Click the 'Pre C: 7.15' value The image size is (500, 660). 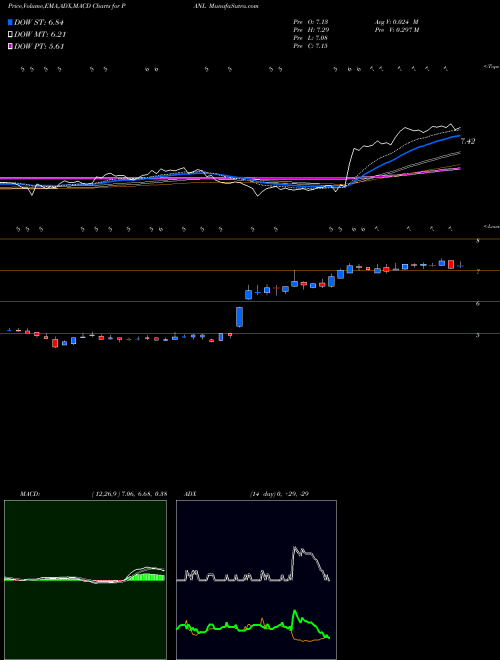pos(311,46)
